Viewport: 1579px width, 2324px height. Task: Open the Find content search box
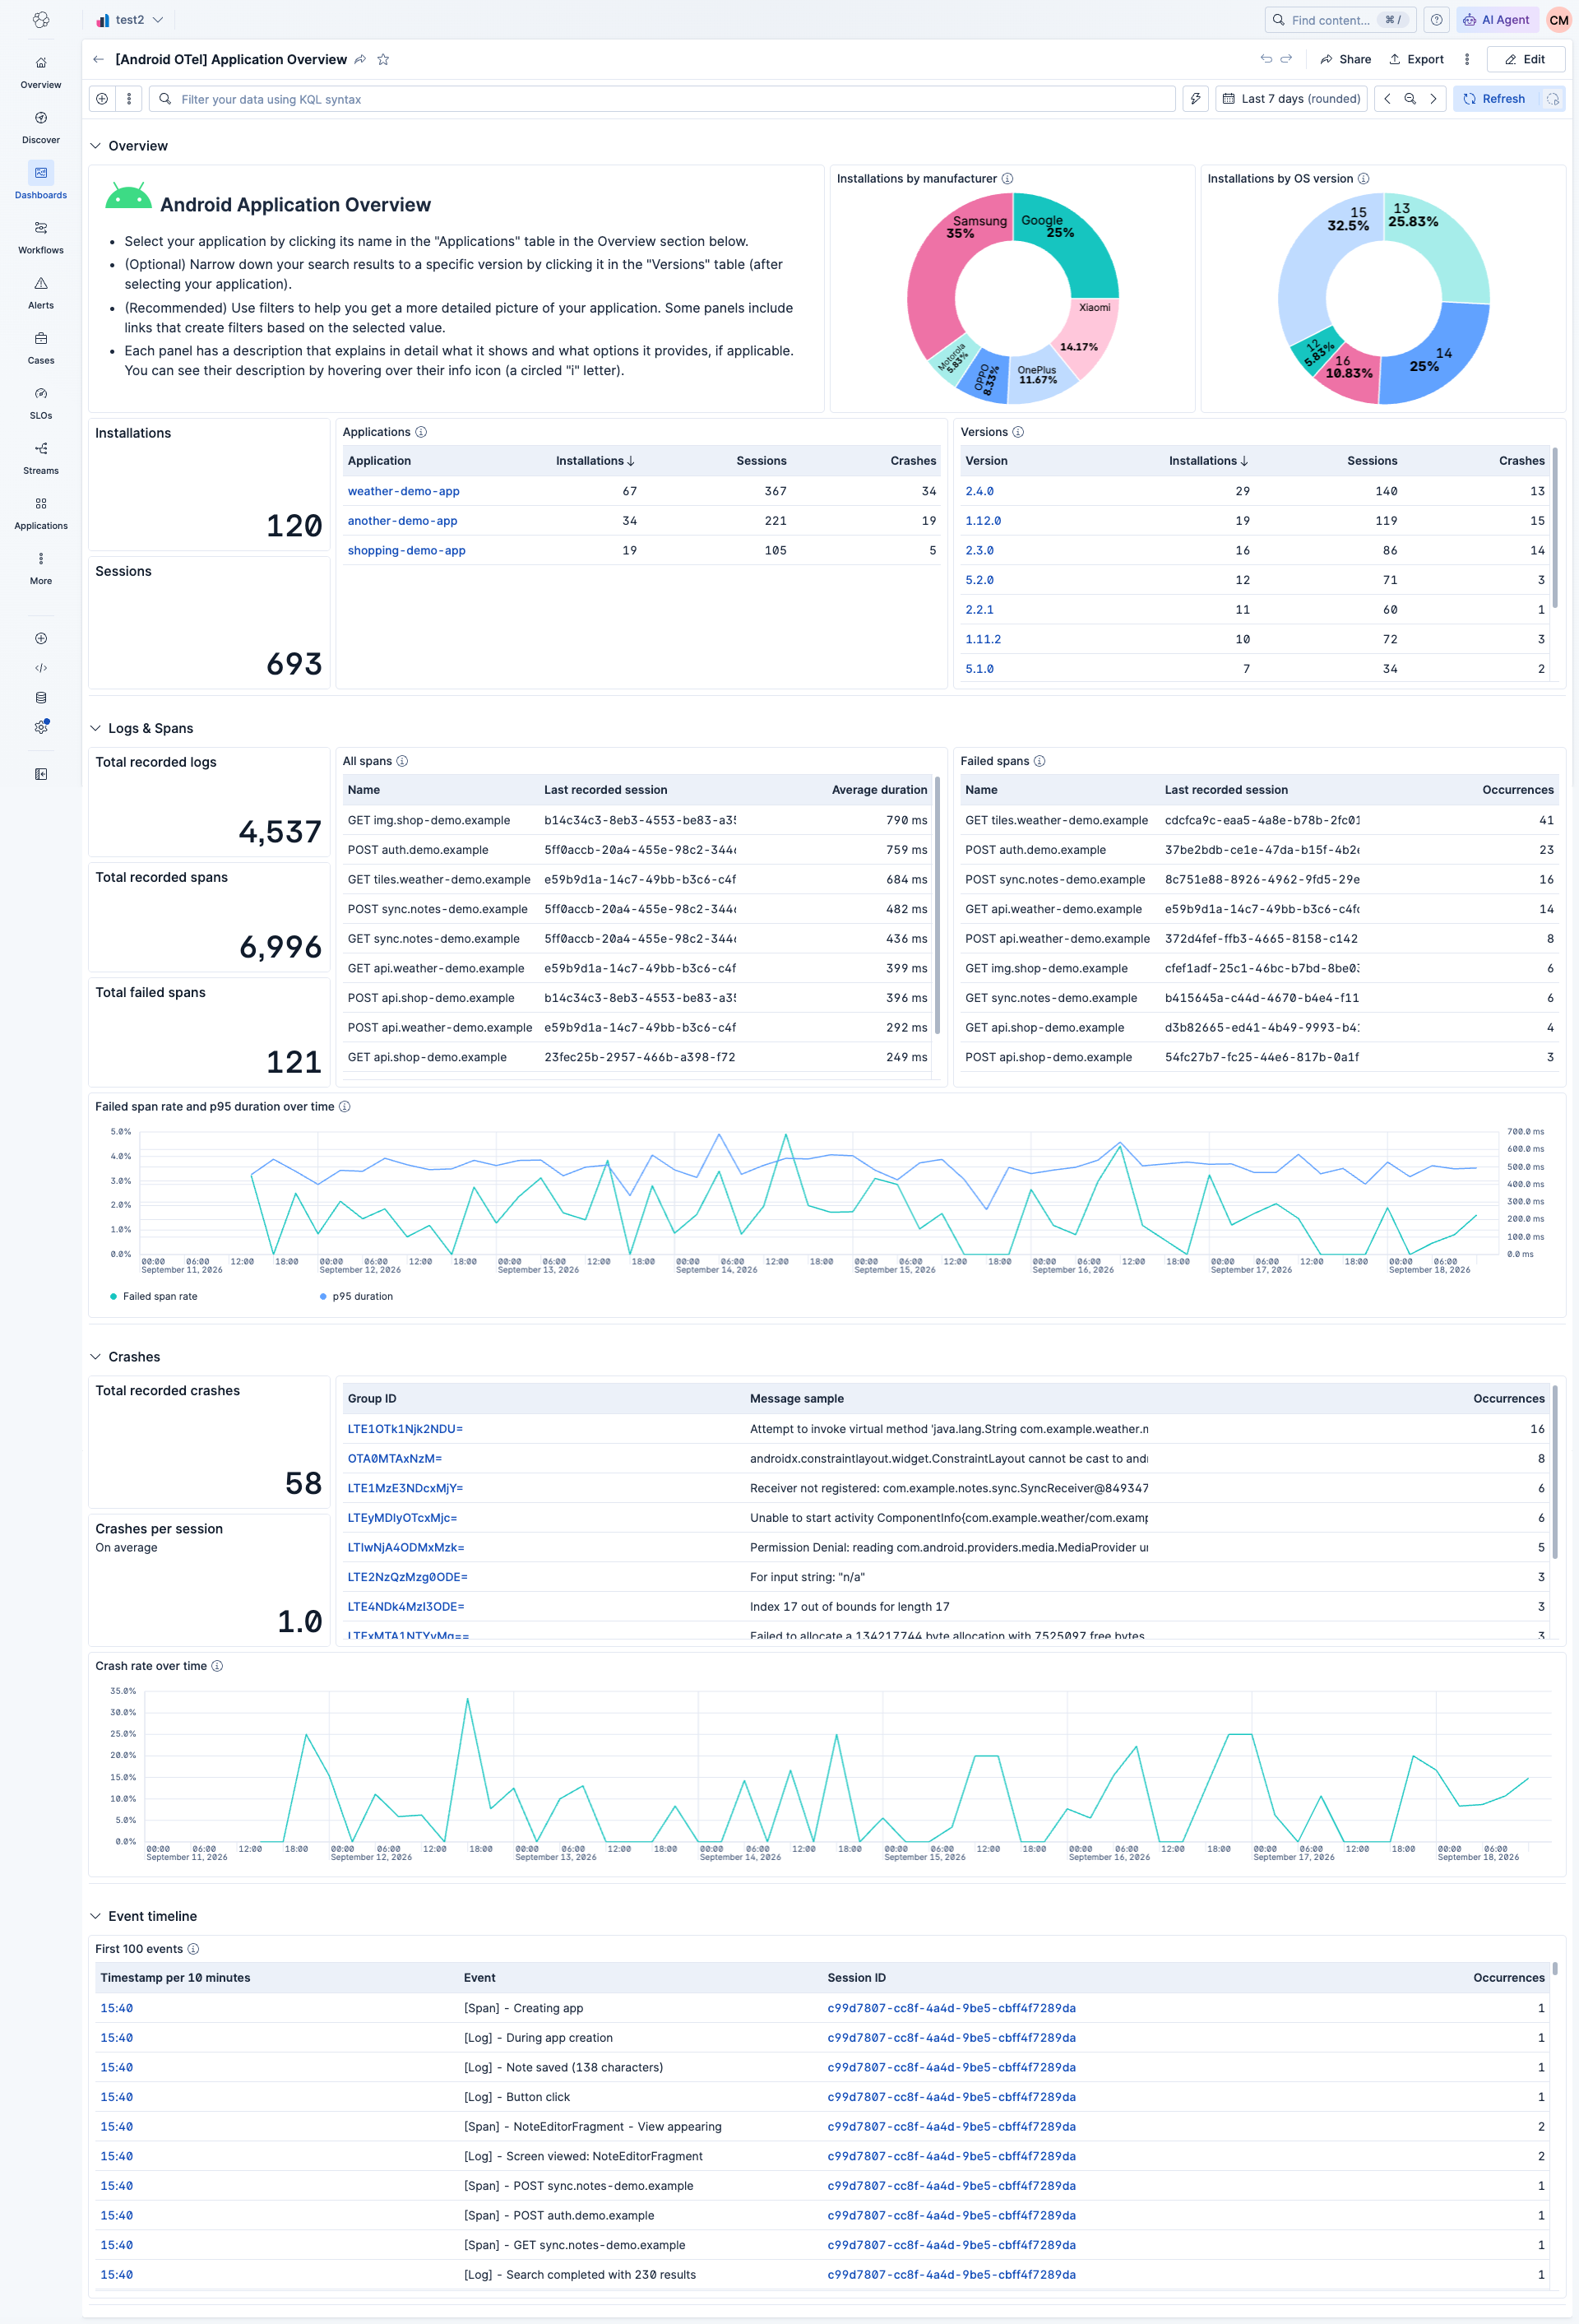tap(1340, 20)
